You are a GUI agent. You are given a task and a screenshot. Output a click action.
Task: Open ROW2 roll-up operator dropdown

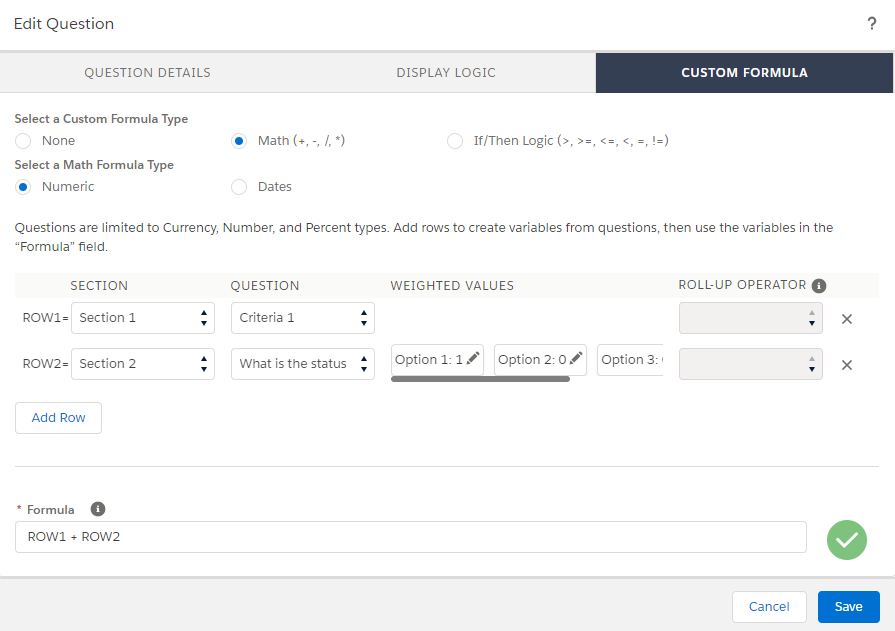(751, 364)
